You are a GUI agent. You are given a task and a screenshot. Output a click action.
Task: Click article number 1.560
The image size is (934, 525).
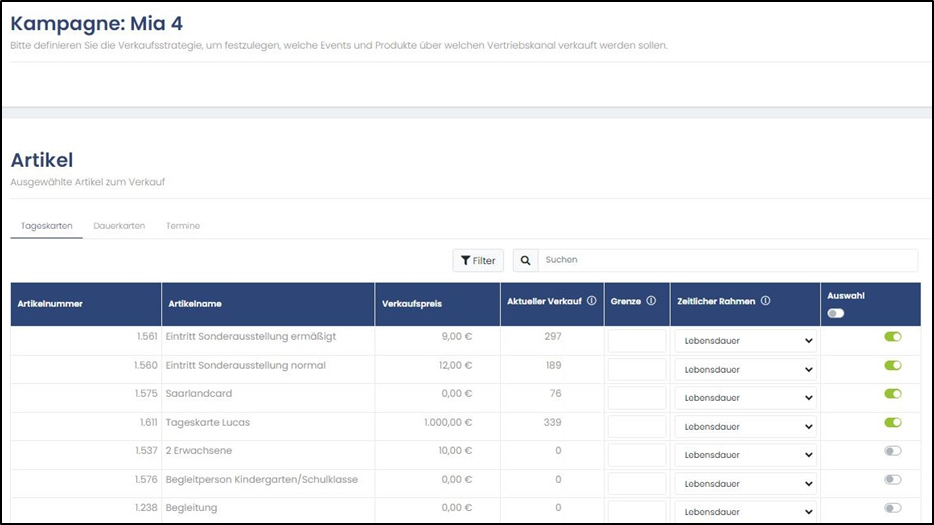coord(146,365)
